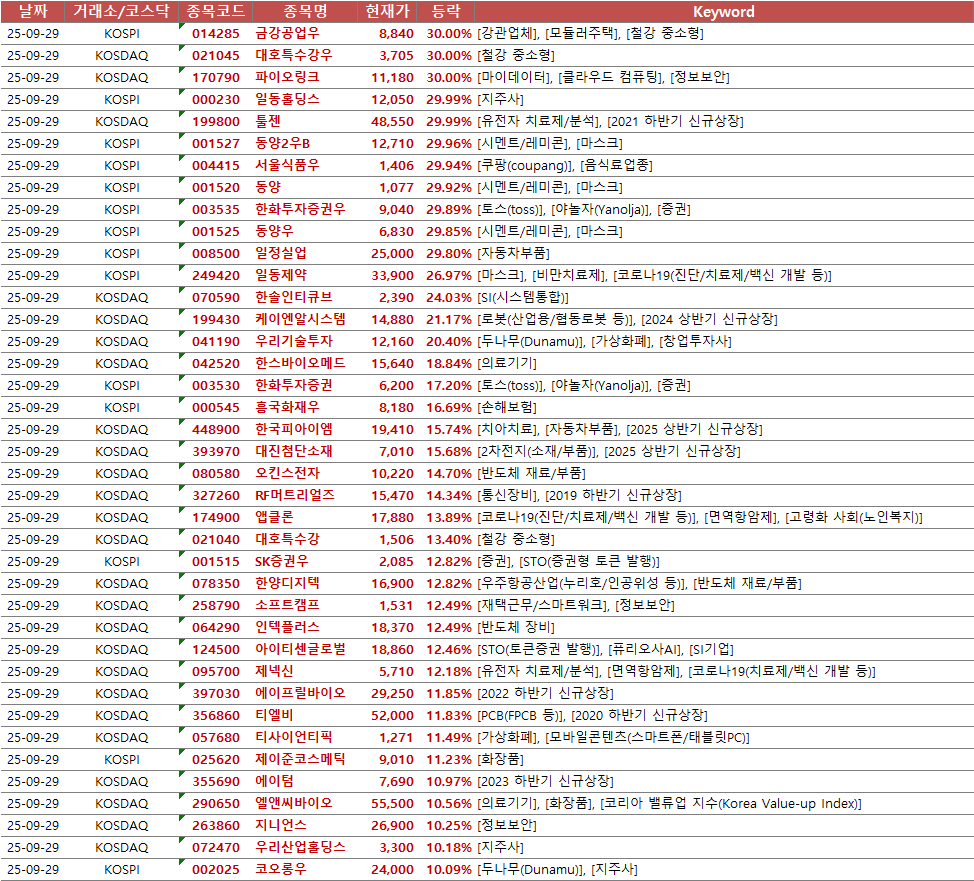Screen dimensions: 974x881
Task: Click the 종목명 column header
Action: pos(305,11)
